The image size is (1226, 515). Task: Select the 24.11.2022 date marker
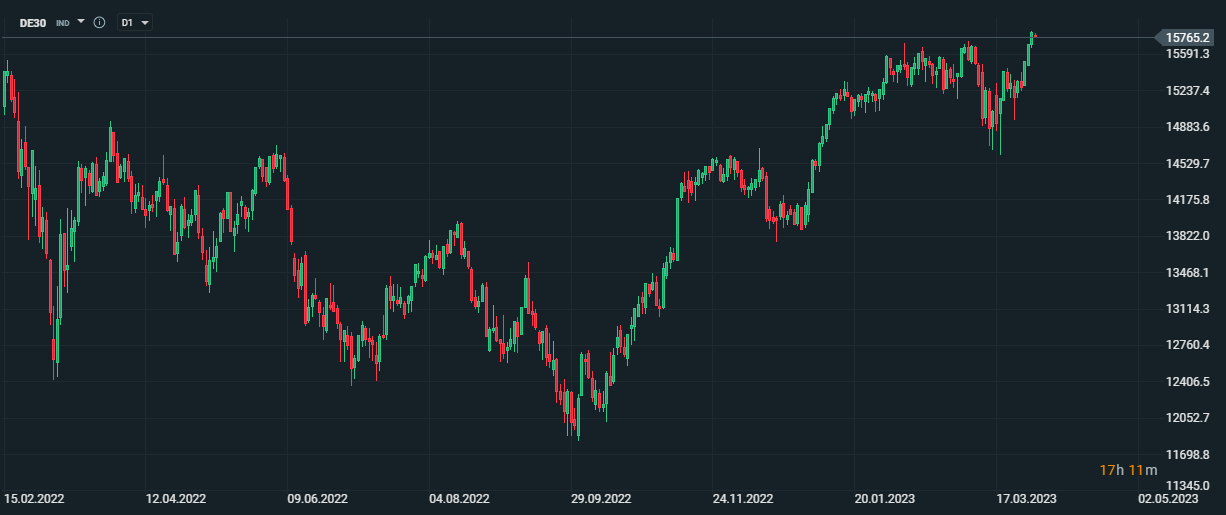tap(743, 497)
